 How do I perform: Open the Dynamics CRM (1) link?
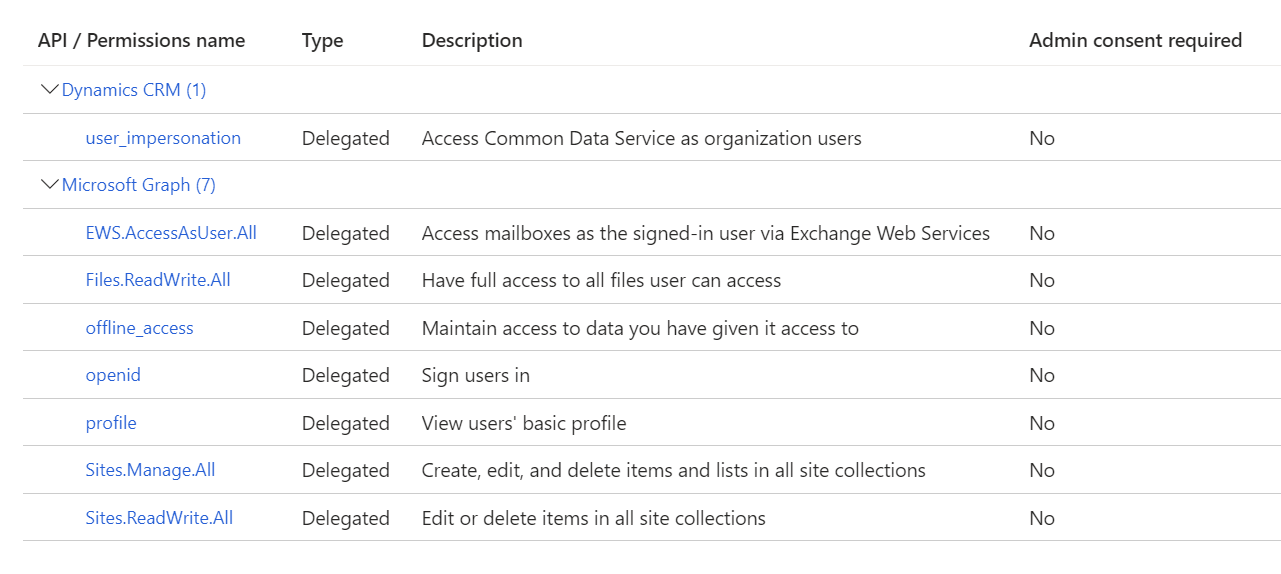[x=134, y=90]
